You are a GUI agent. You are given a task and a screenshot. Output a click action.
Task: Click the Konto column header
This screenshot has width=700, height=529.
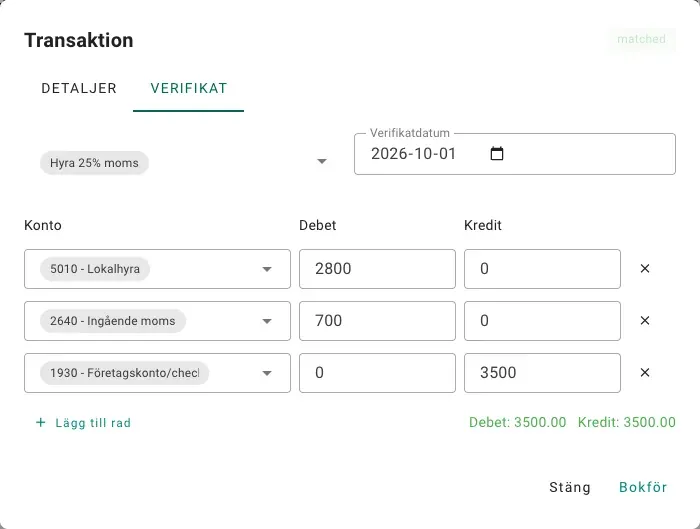coord(43,225)
